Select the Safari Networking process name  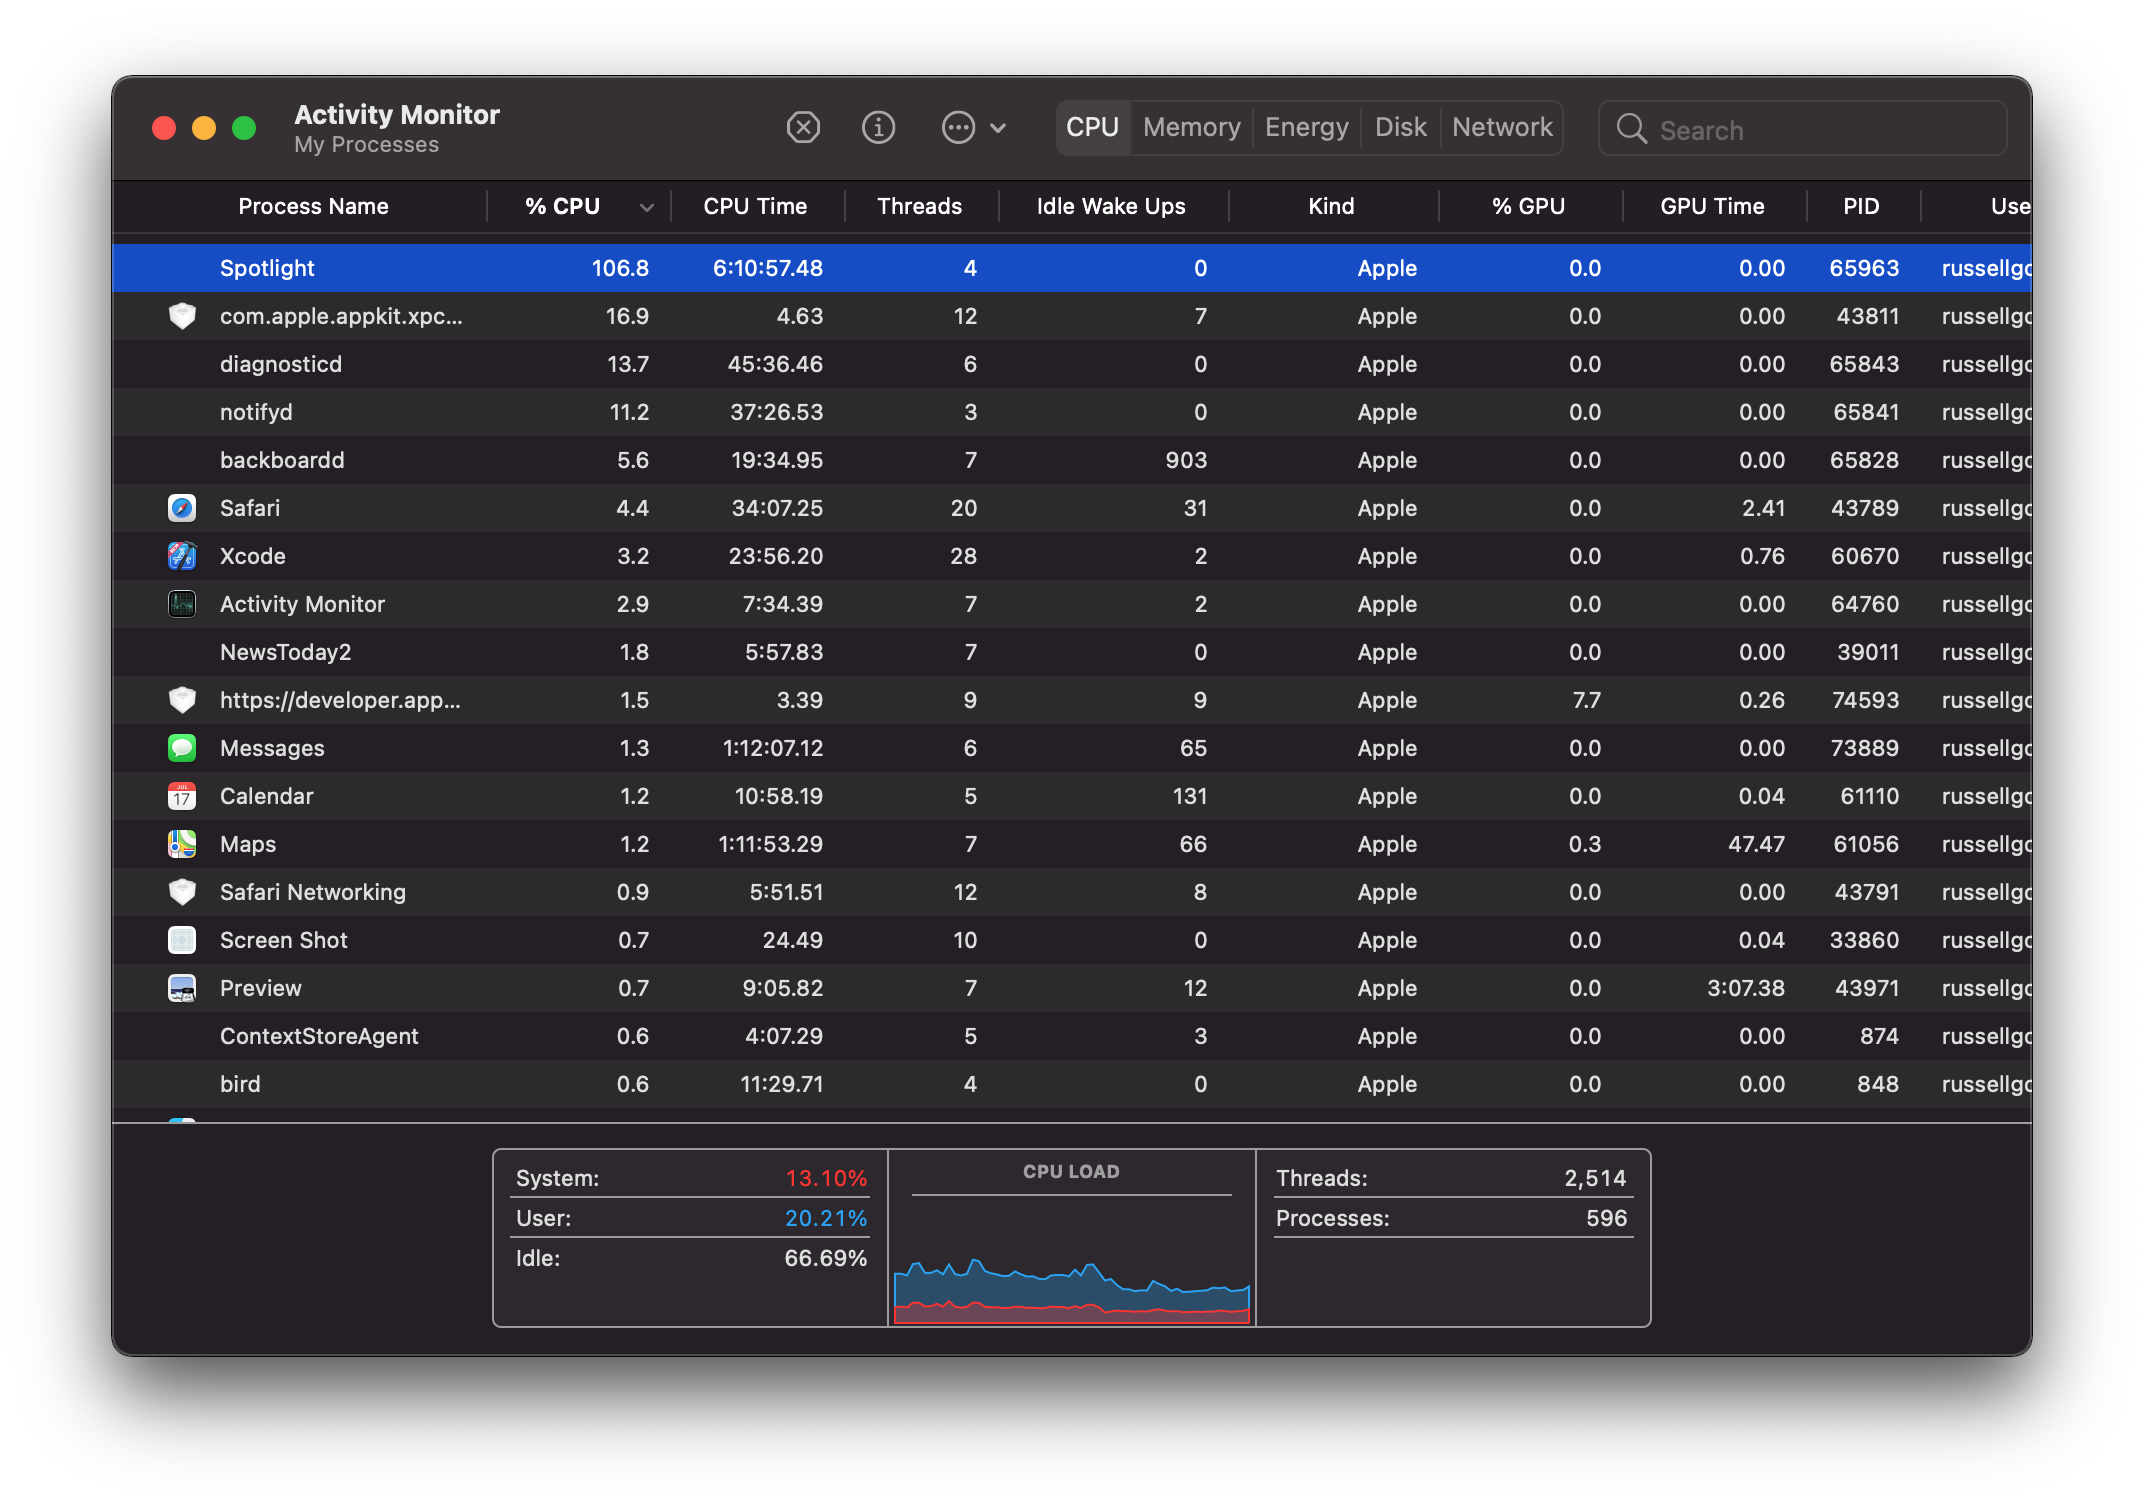pyautogui.click(x=313, y=892)
